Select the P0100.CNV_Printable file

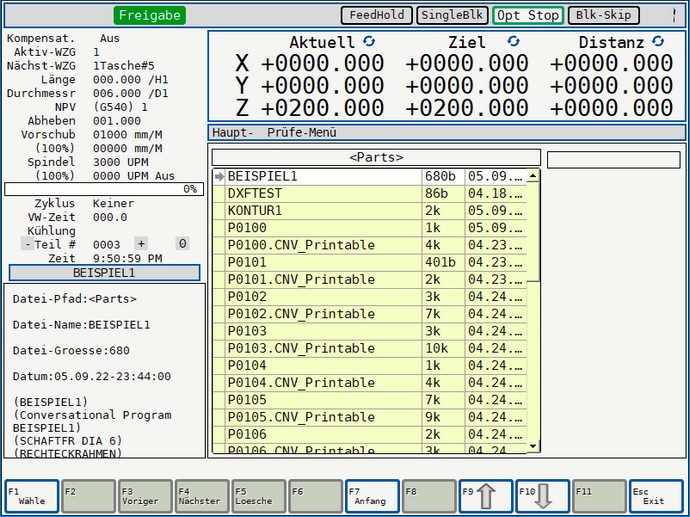[x=370, y=245]
